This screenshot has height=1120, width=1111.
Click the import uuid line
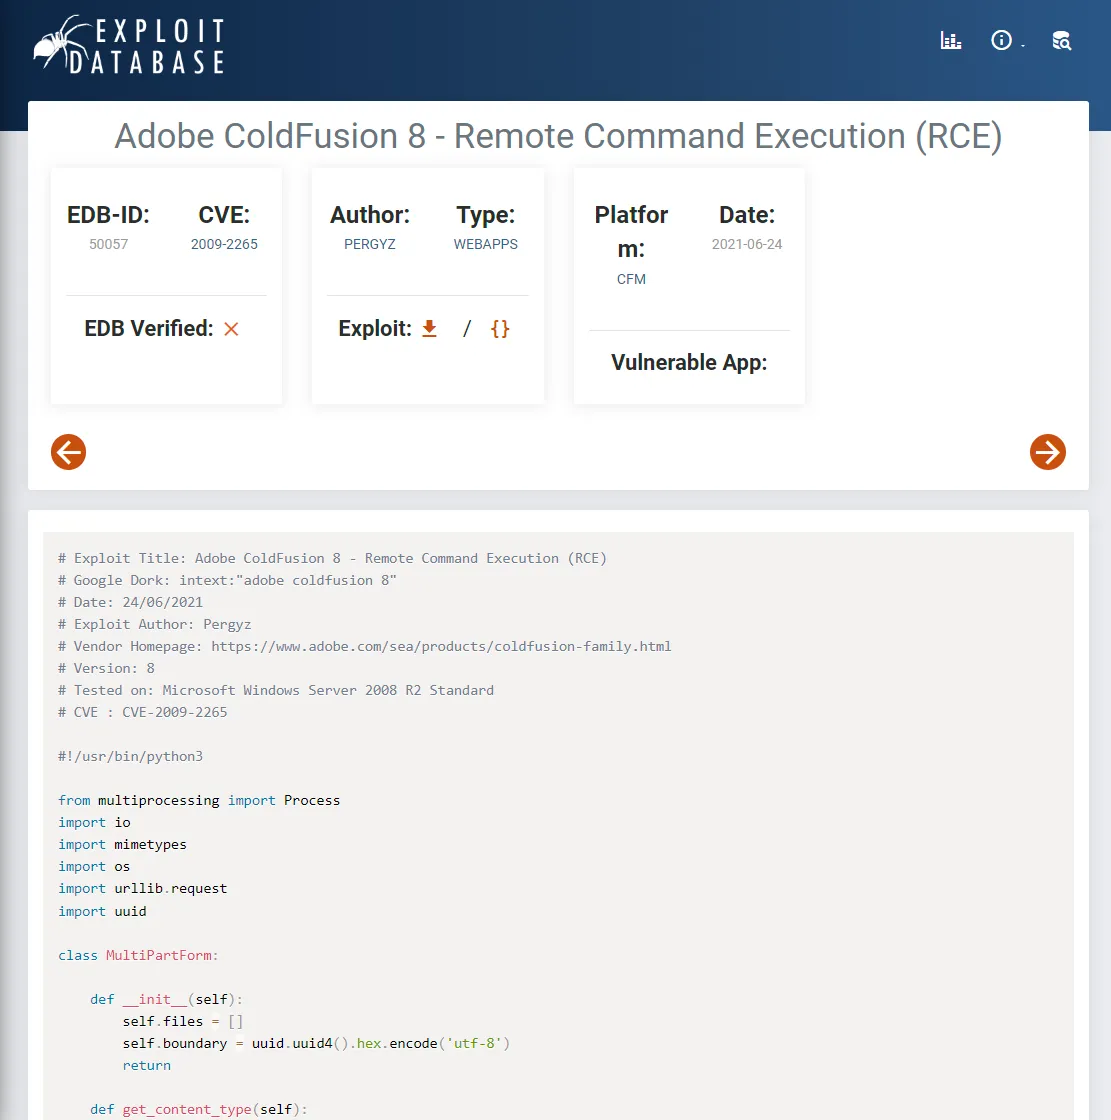(x=102, y=911)
